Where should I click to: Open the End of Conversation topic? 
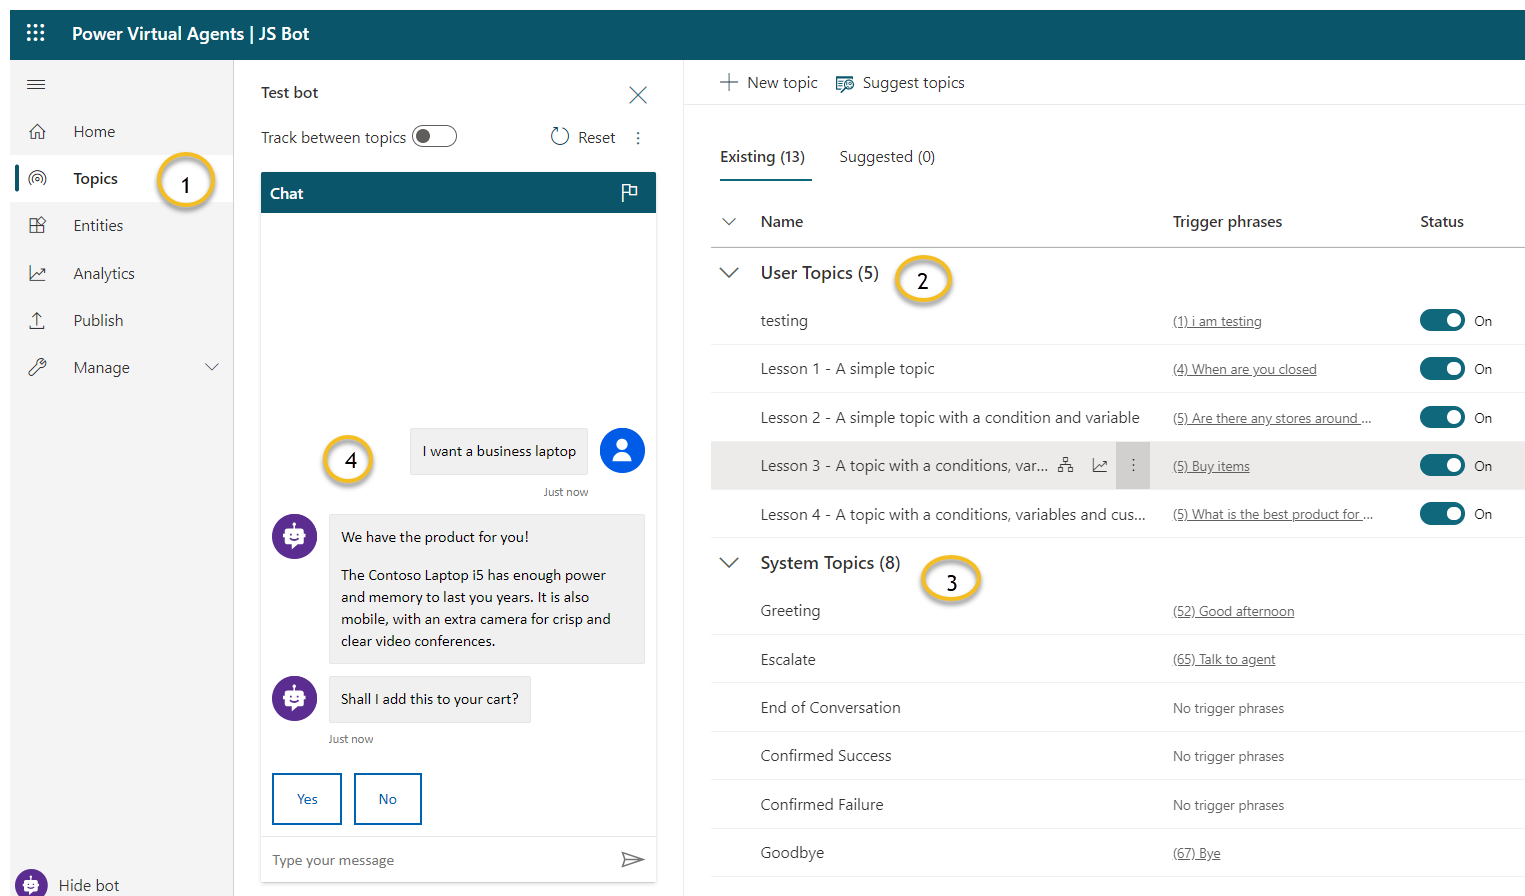point(830,707)
